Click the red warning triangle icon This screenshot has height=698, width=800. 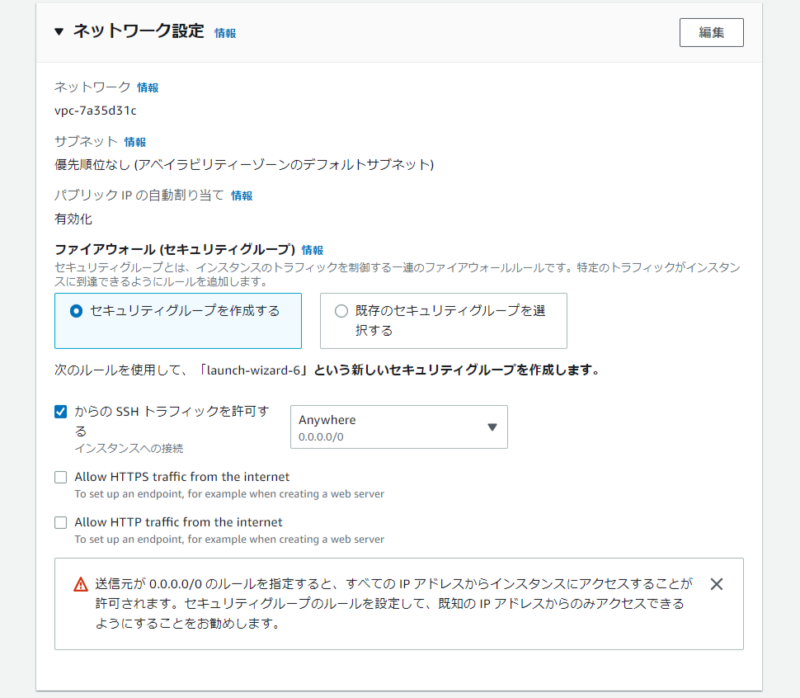81,584
